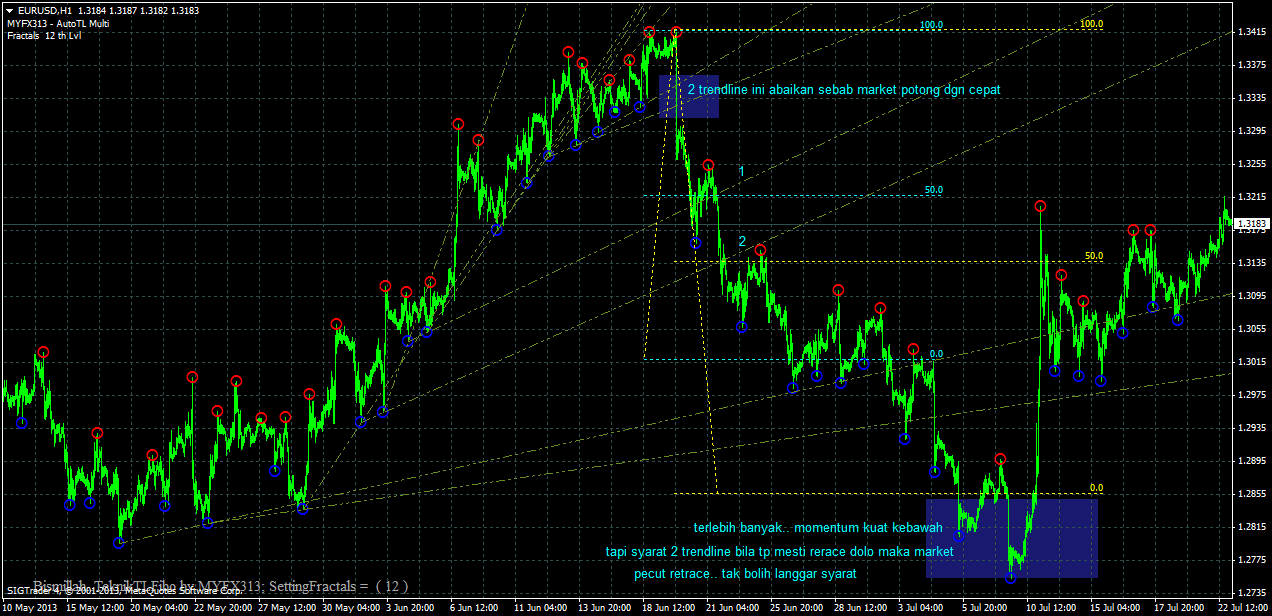Click the 1.2775 price axis label

pyautogui.click(x=1253, y=560)
